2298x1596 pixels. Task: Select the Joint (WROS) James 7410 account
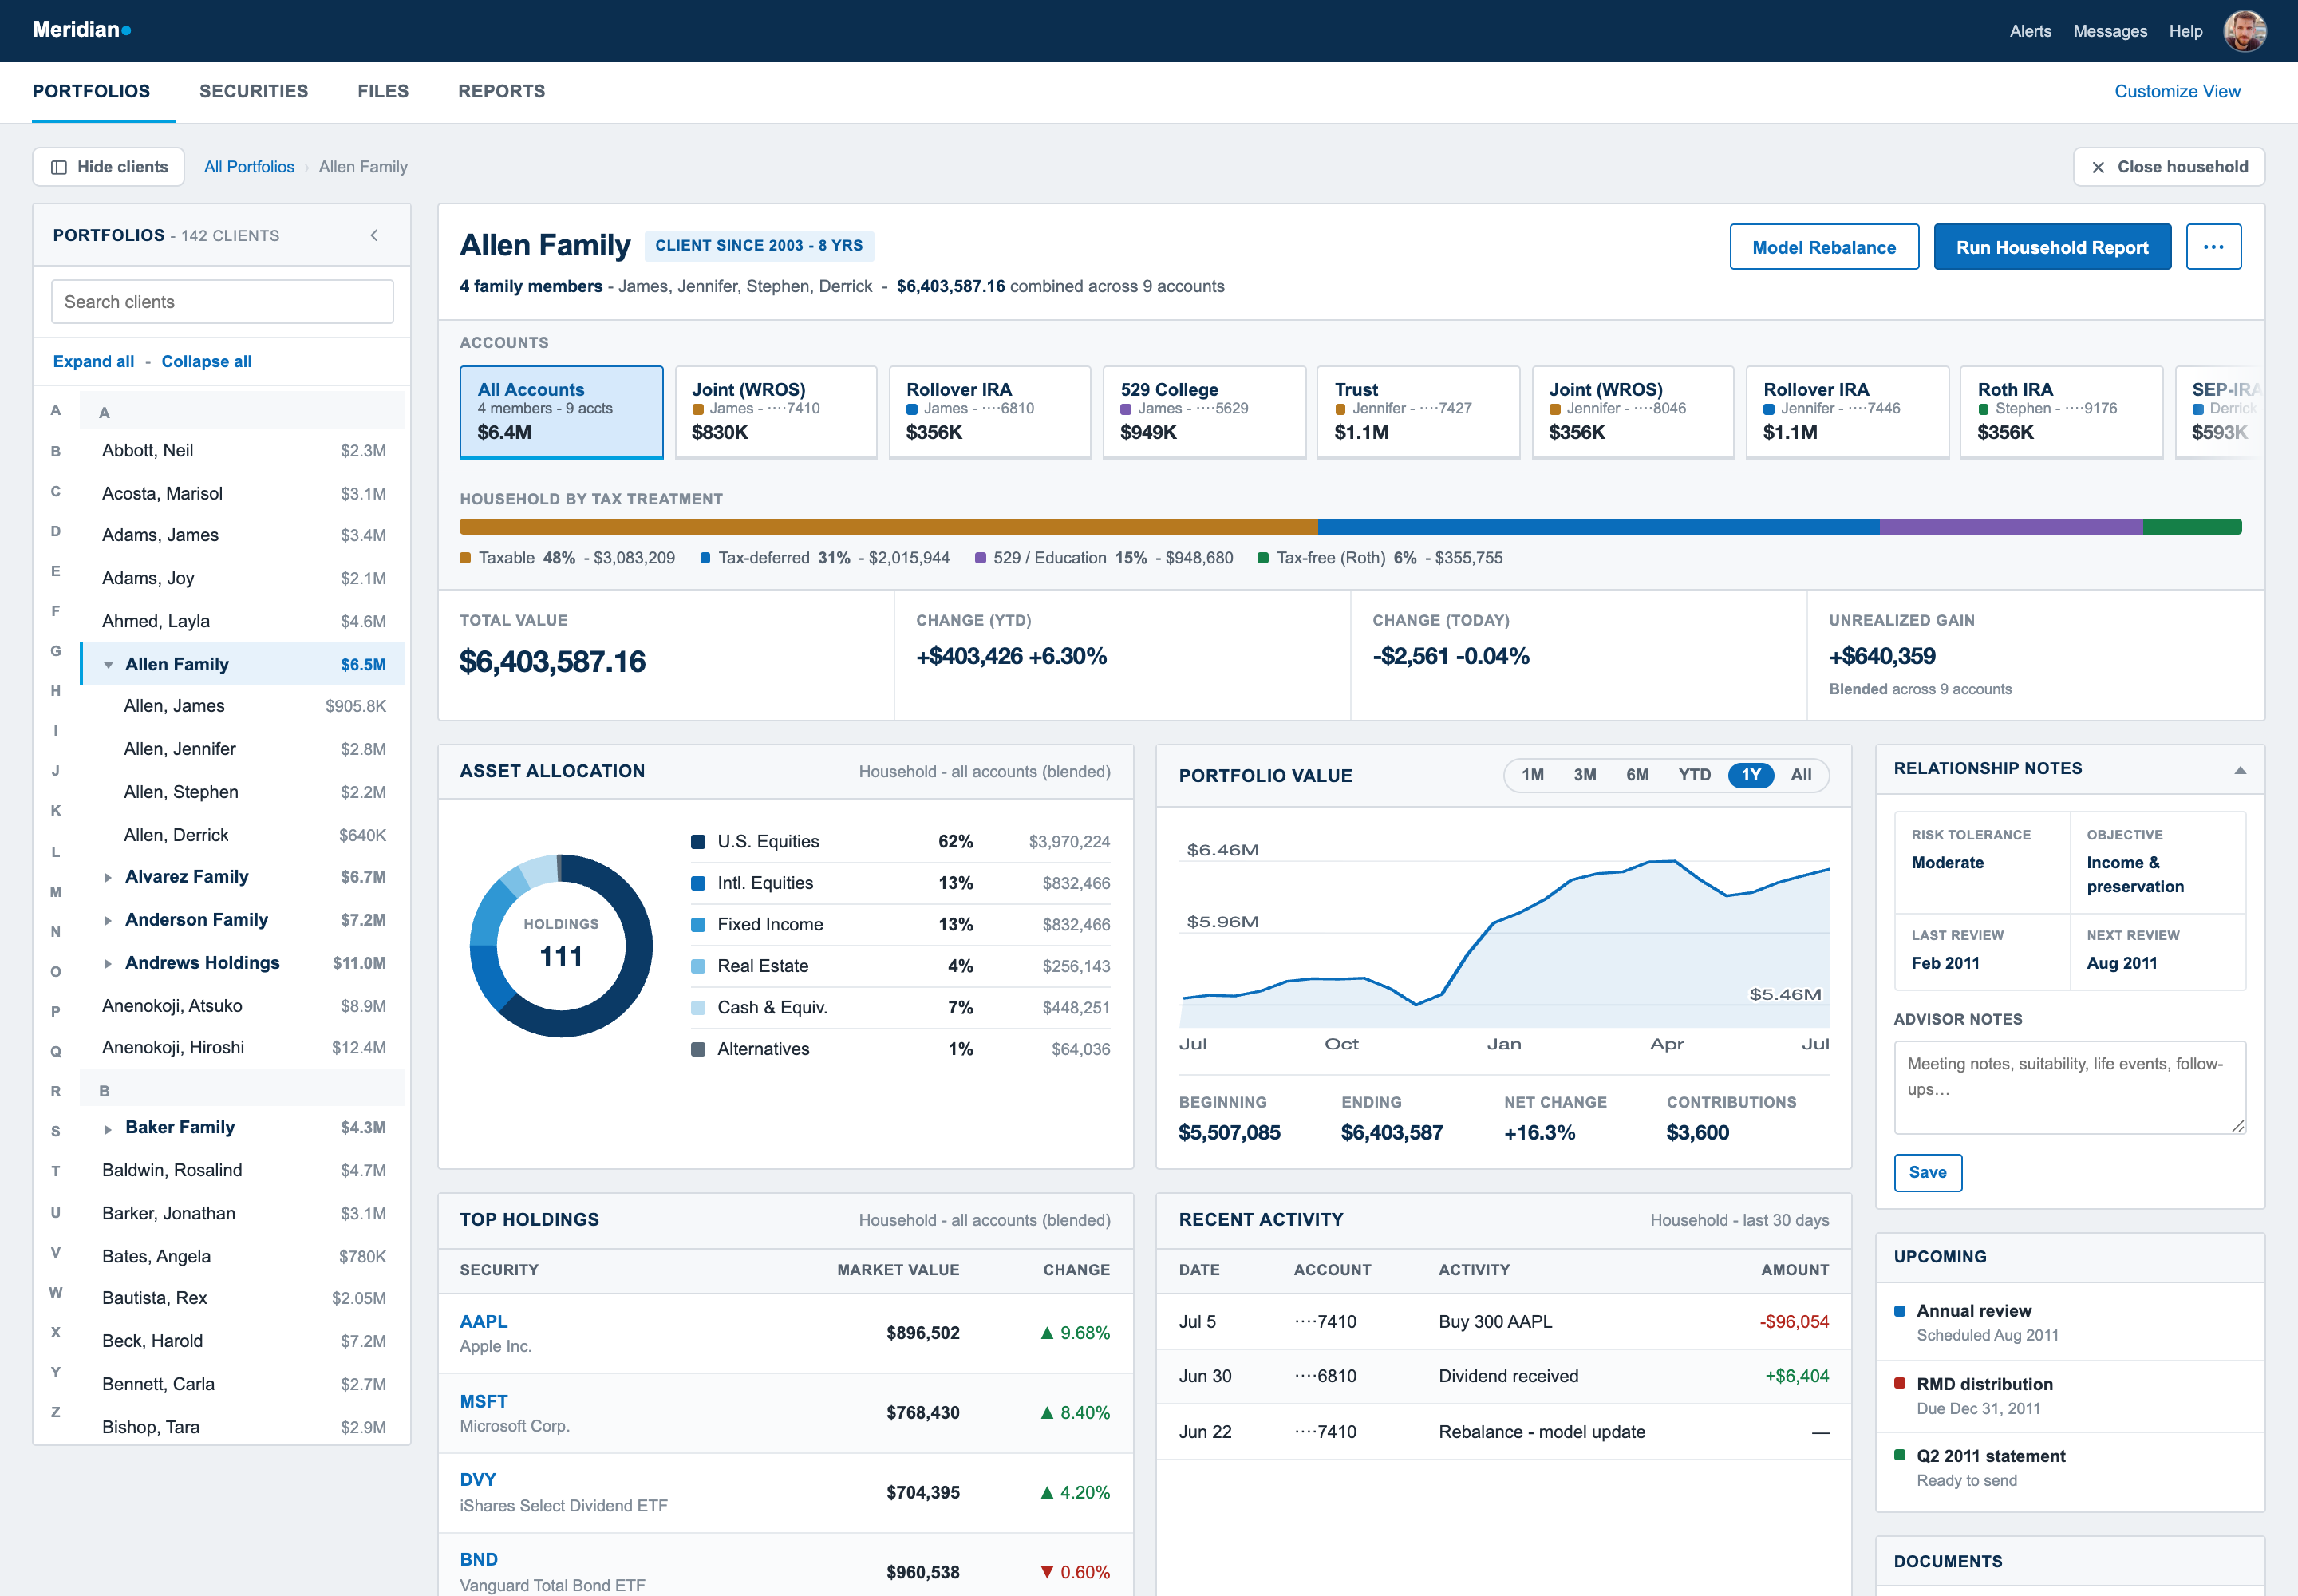776,412
